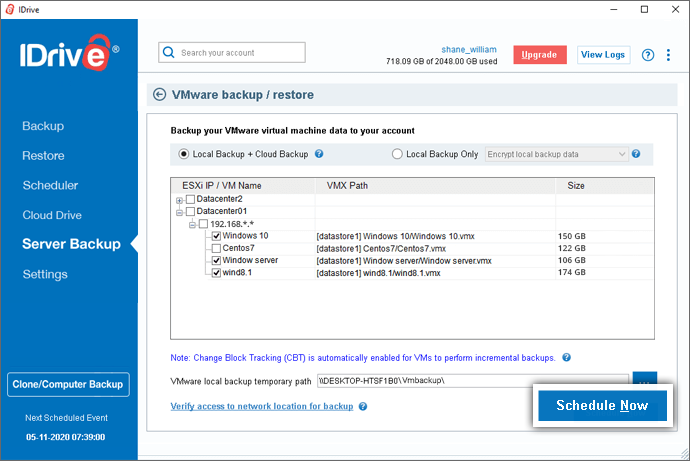This screenshot has height=461, width=690.
Task: Open the help question mark icon in header
Action: point(647,55)
